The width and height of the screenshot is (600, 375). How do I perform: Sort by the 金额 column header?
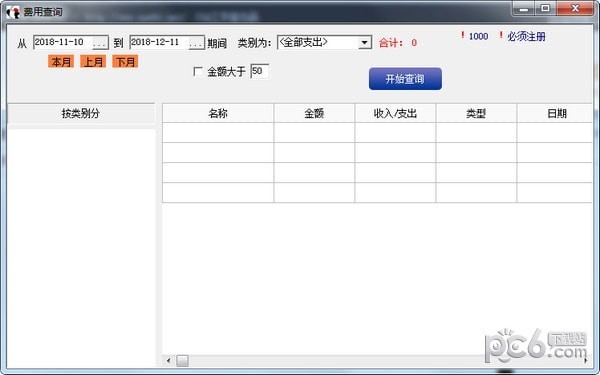(314, 113)
